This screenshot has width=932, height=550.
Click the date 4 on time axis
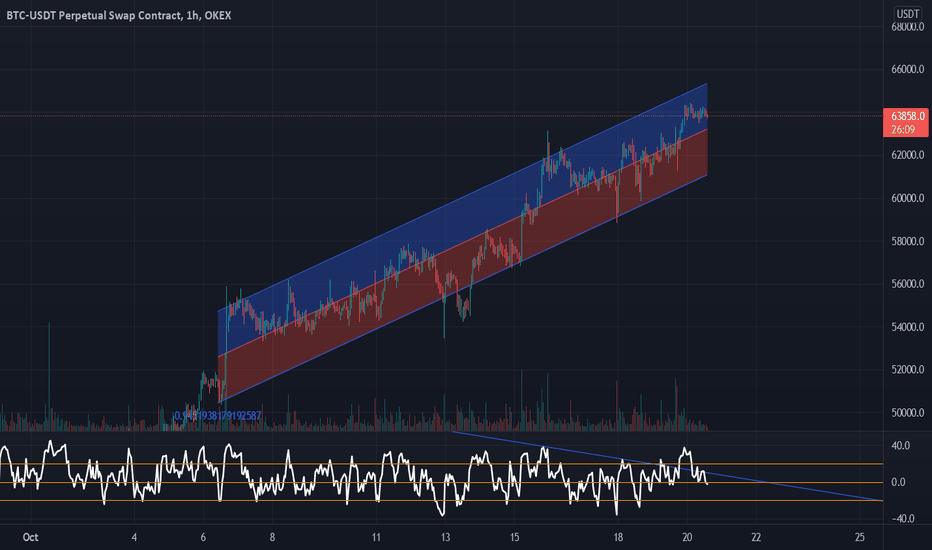coord(134,538)
